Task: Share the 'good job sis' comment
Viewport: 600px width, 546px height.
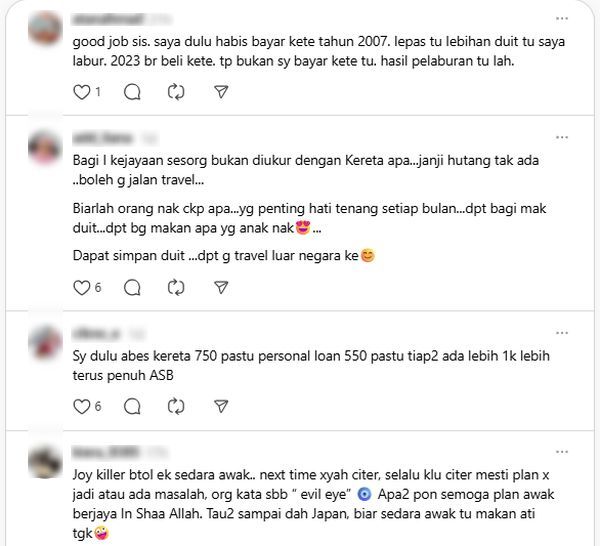Action: pyautogui.click(x=221, y=92)
